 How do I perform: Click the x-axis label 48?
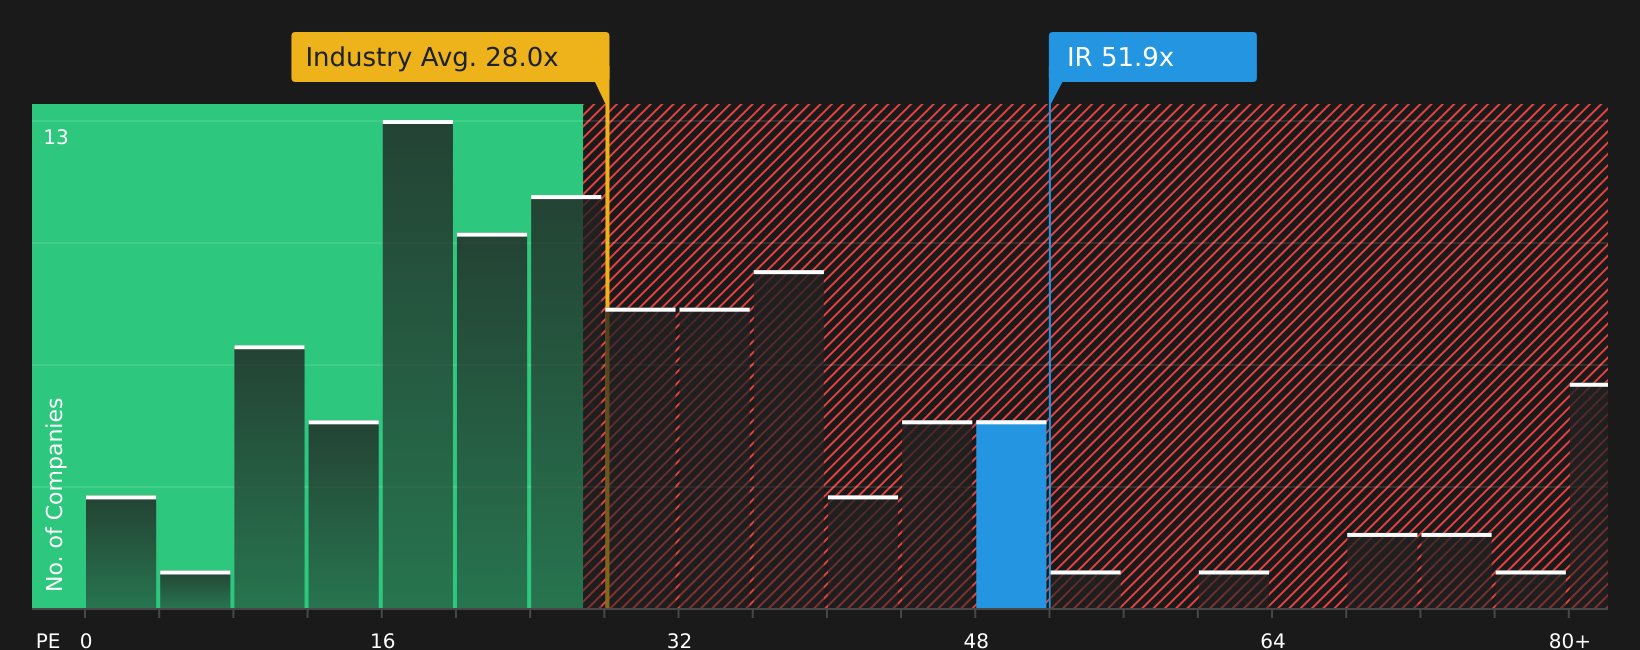(x=976, y=640)
